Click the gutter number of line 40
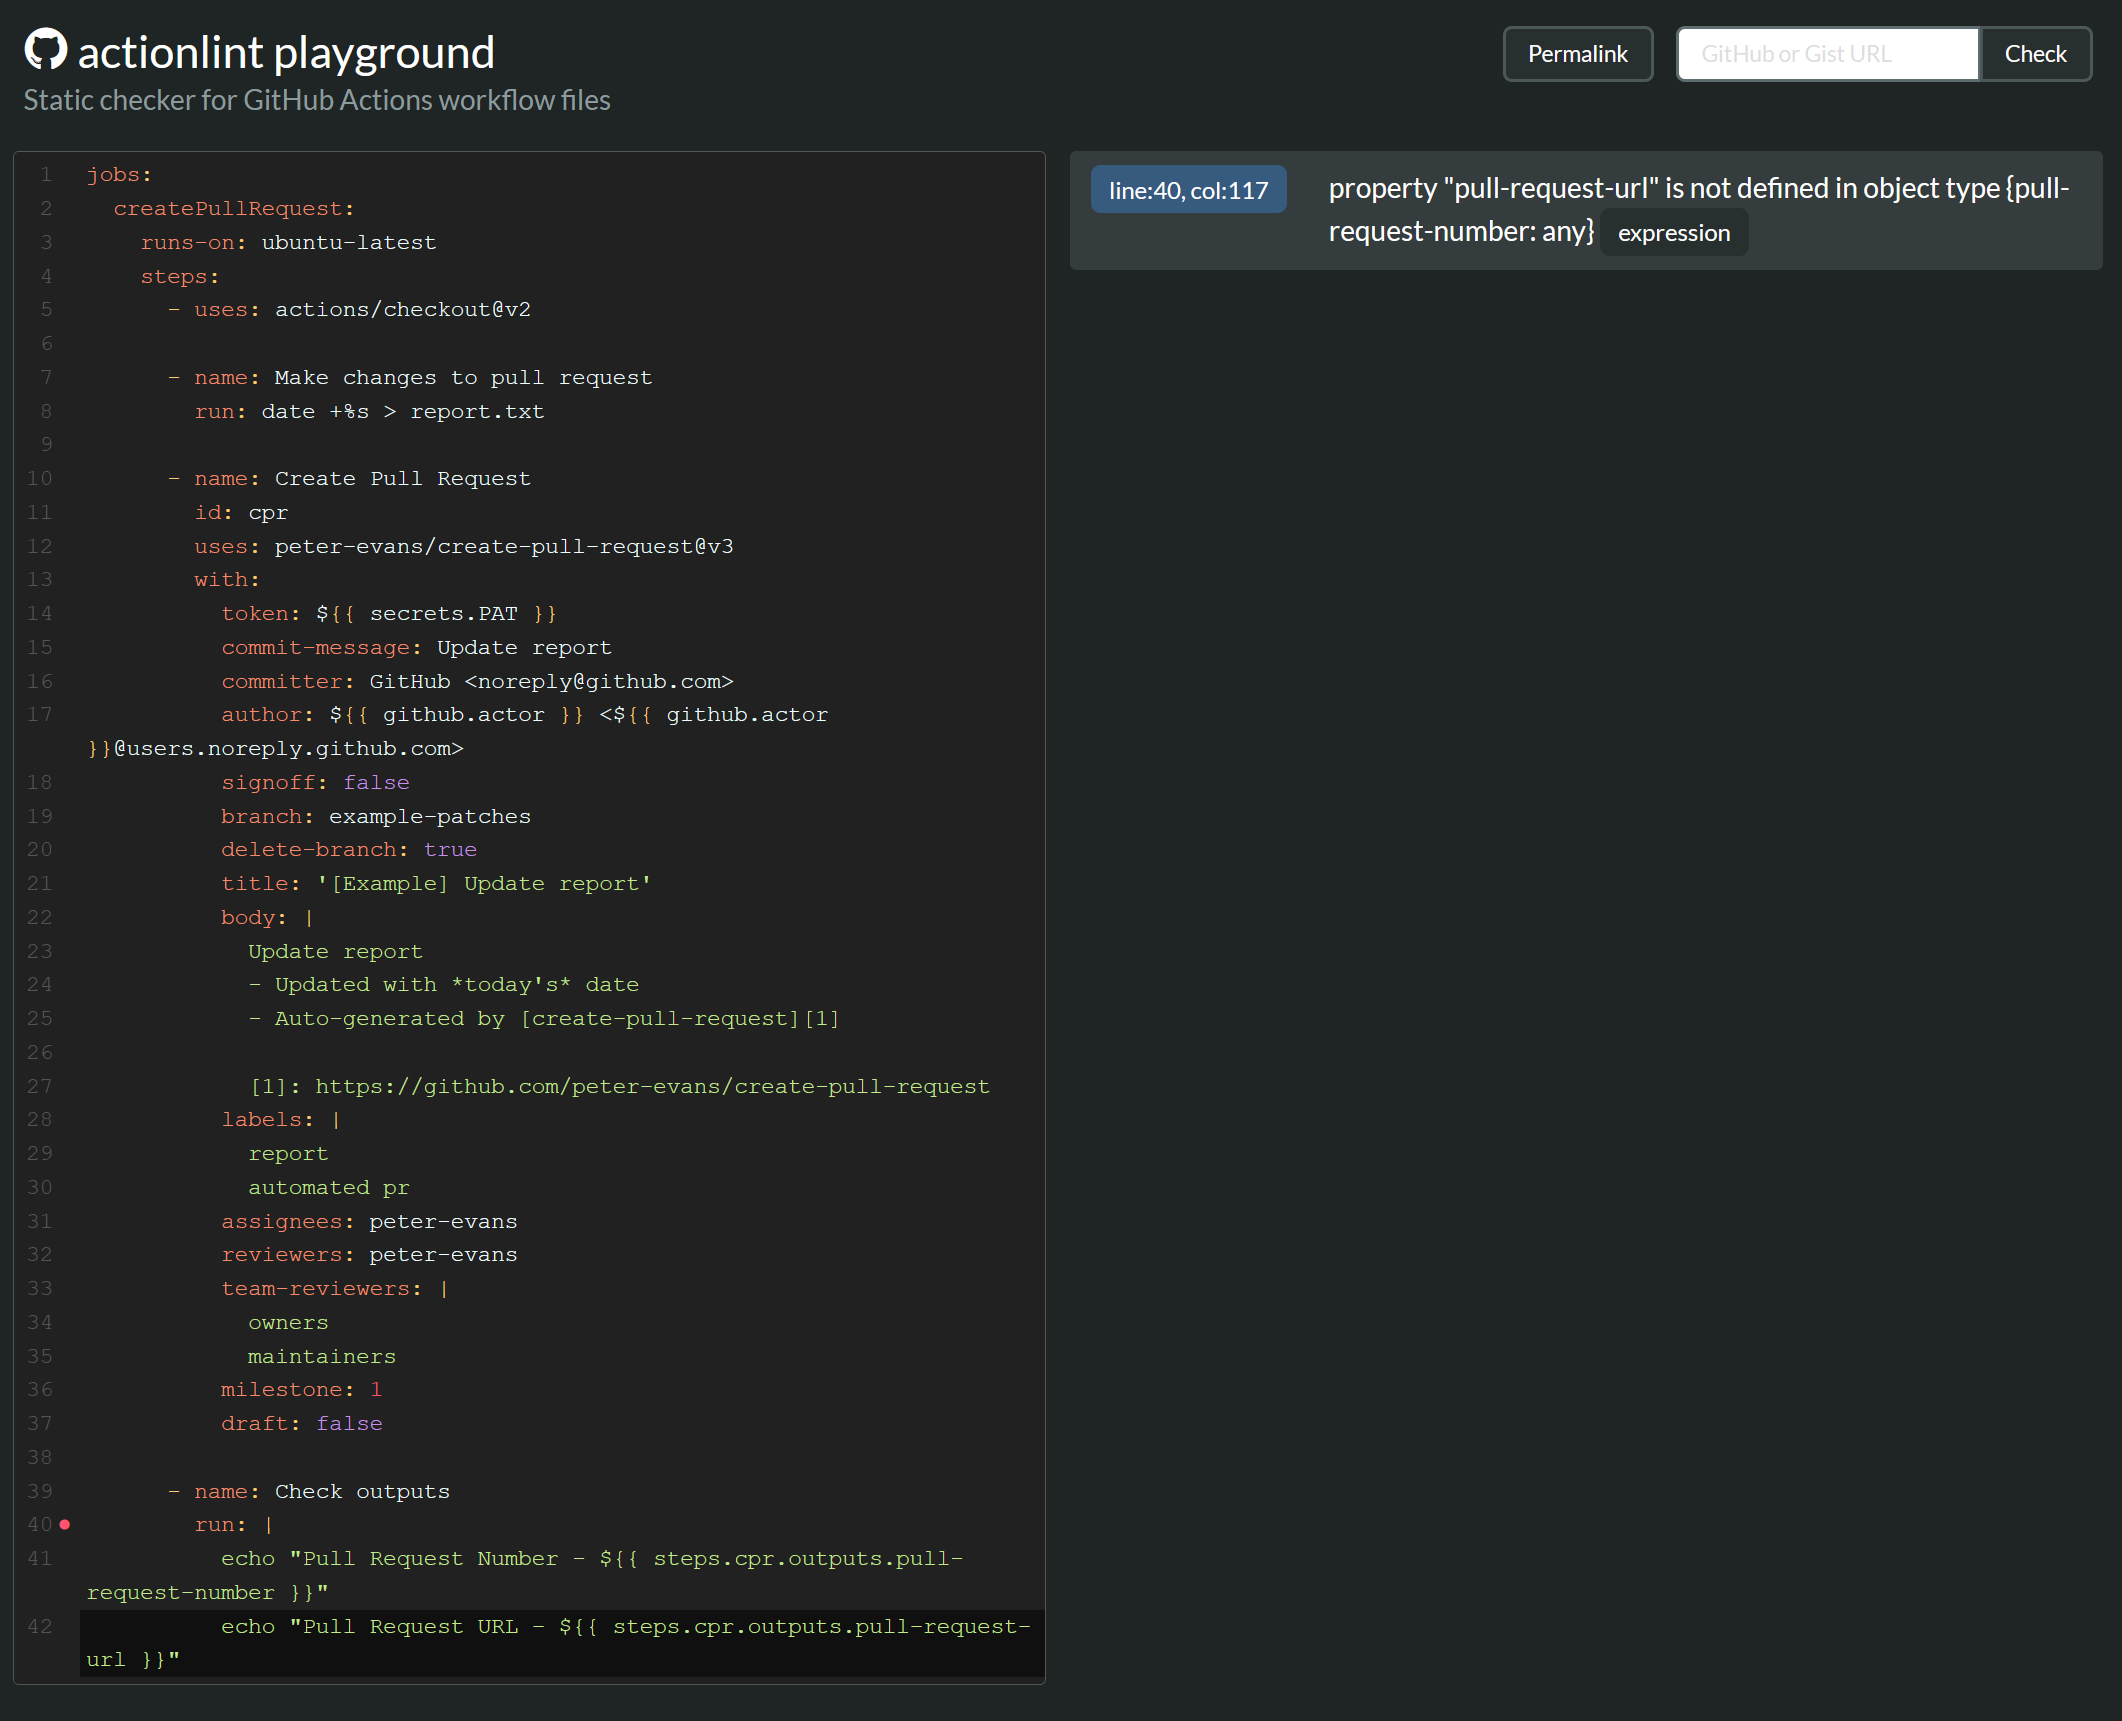 point(40,1524)
